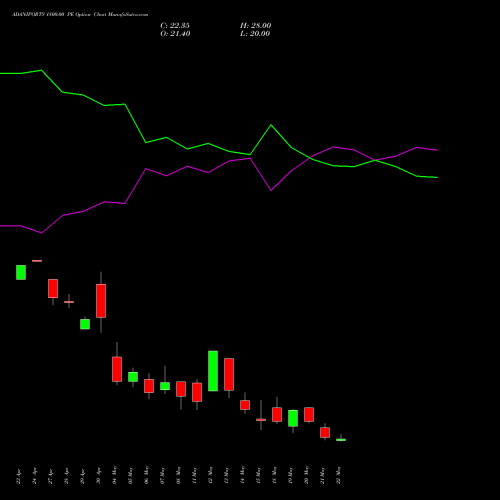
Task: Select the red candlestick for 14 May
Action: coord(245,405)
